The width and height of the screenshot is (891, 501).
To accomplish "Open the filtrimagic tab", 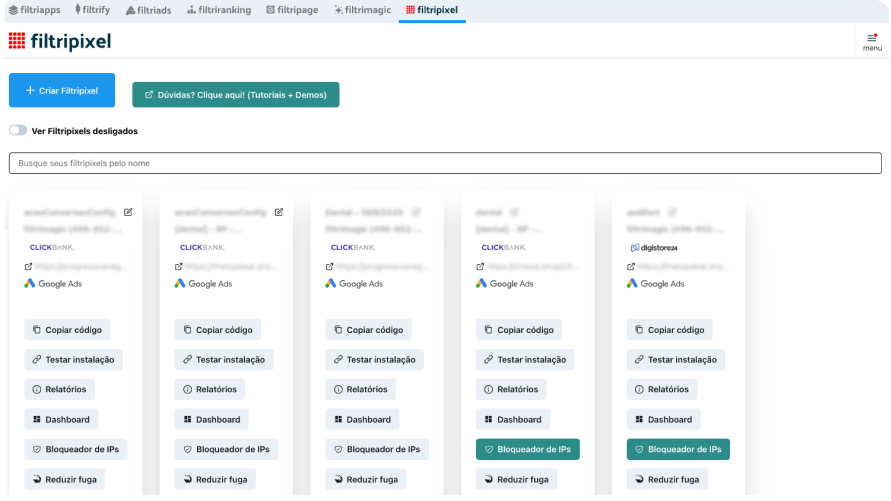I will (x=362, y=9).
